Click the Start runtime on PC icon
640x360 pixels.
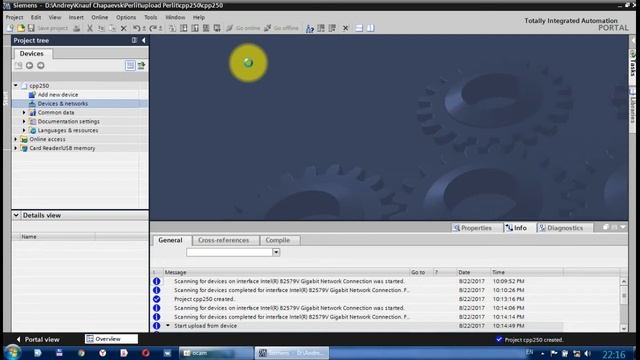point(217,28)
